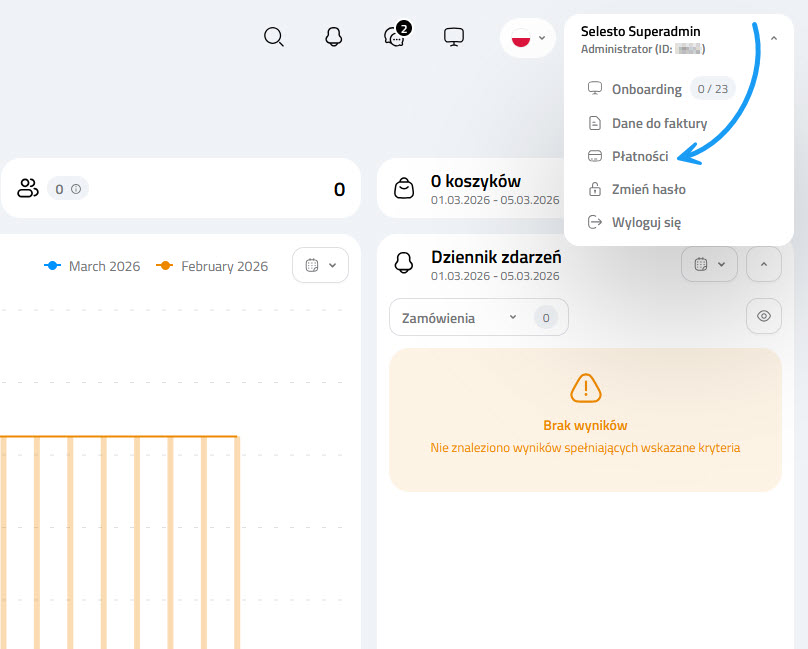
Task: Collapse the Dziennik zdarzeń panel with chevron
Action: pyautogui.click(x=764, y=264)
